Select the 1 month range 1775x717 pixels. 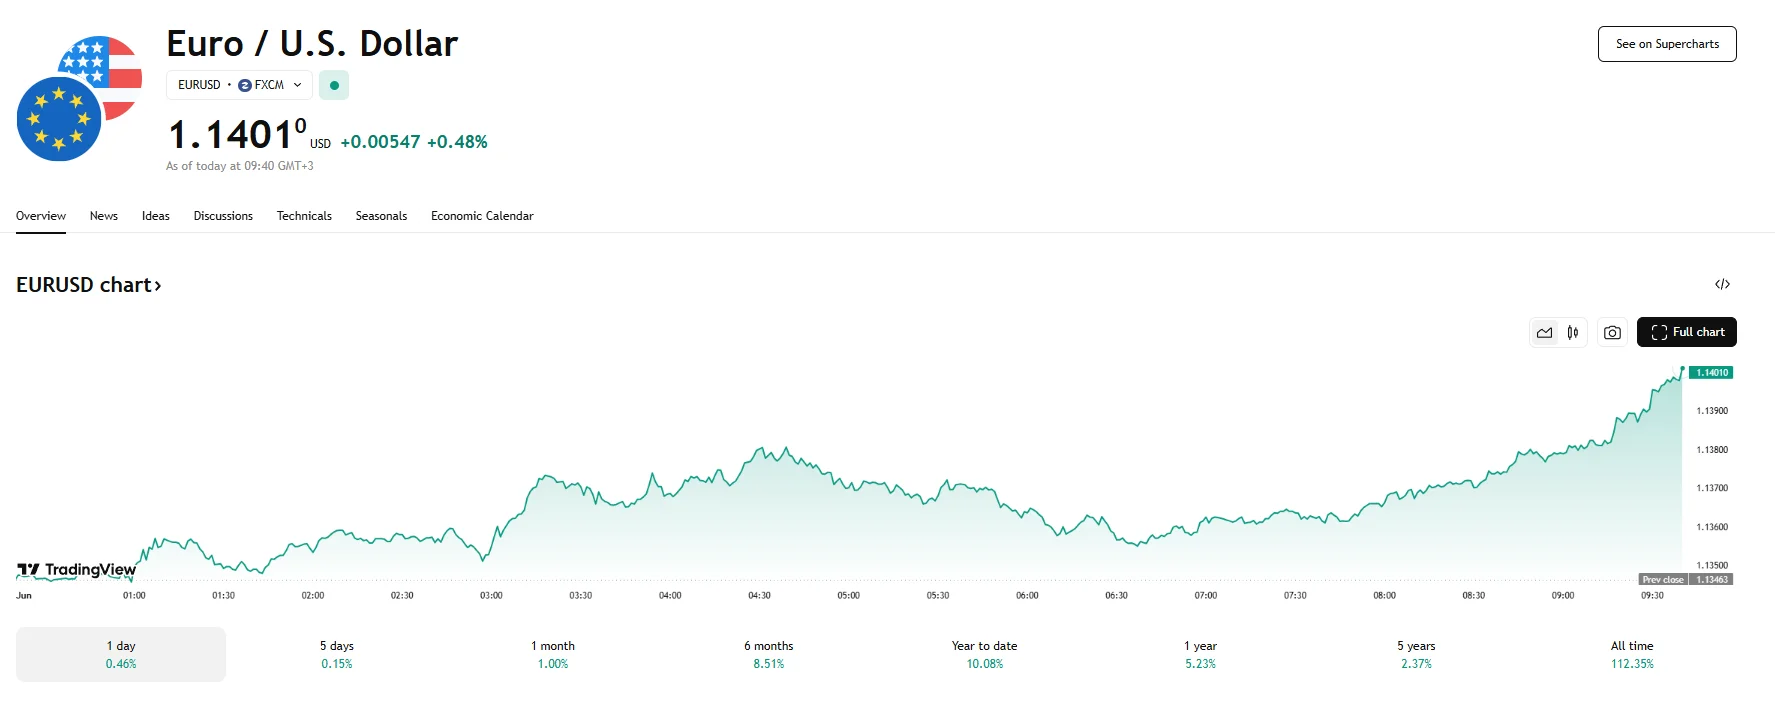(x=553, y=654)
